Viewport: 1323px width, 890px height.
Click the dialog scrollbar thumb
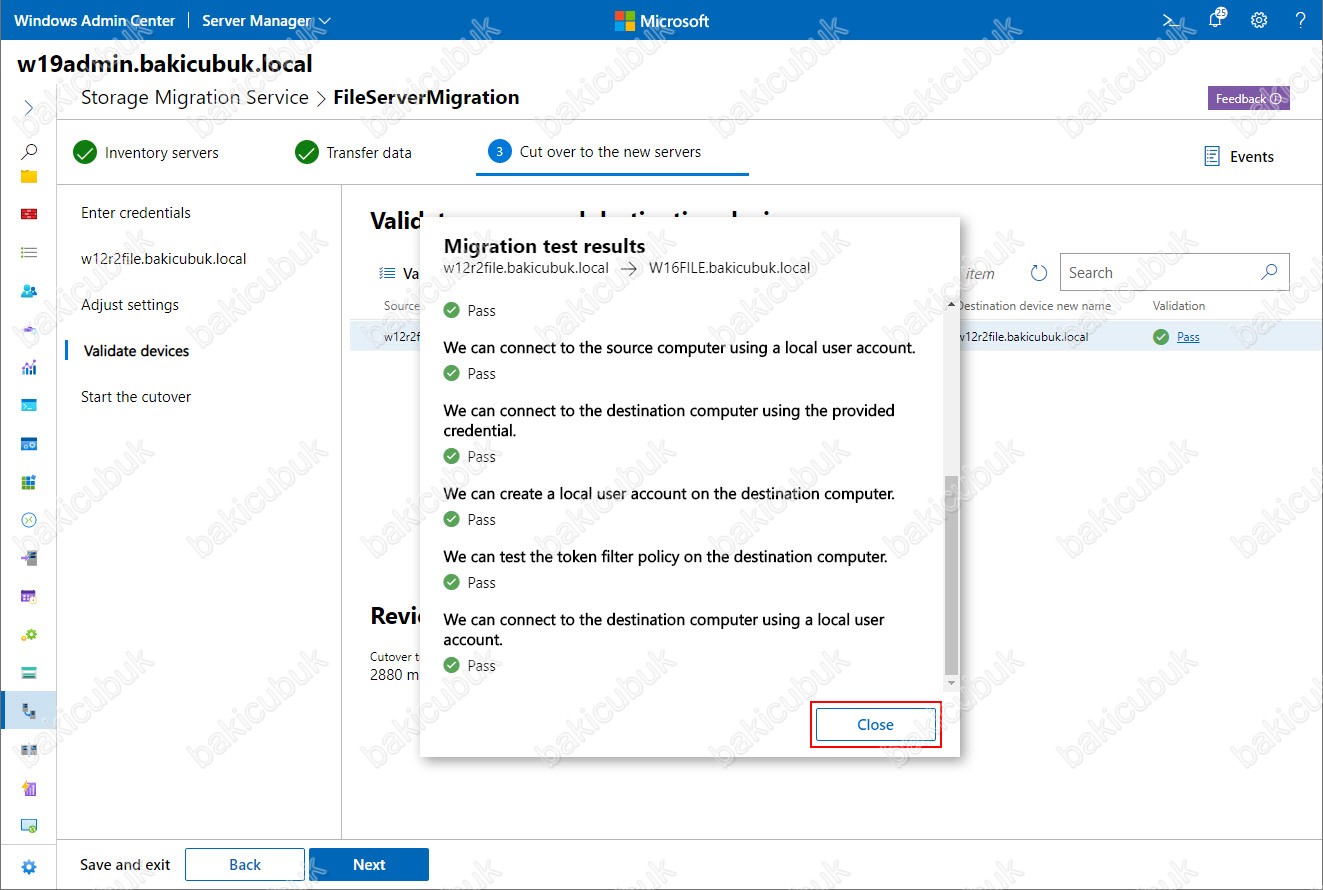coord(951,574)
